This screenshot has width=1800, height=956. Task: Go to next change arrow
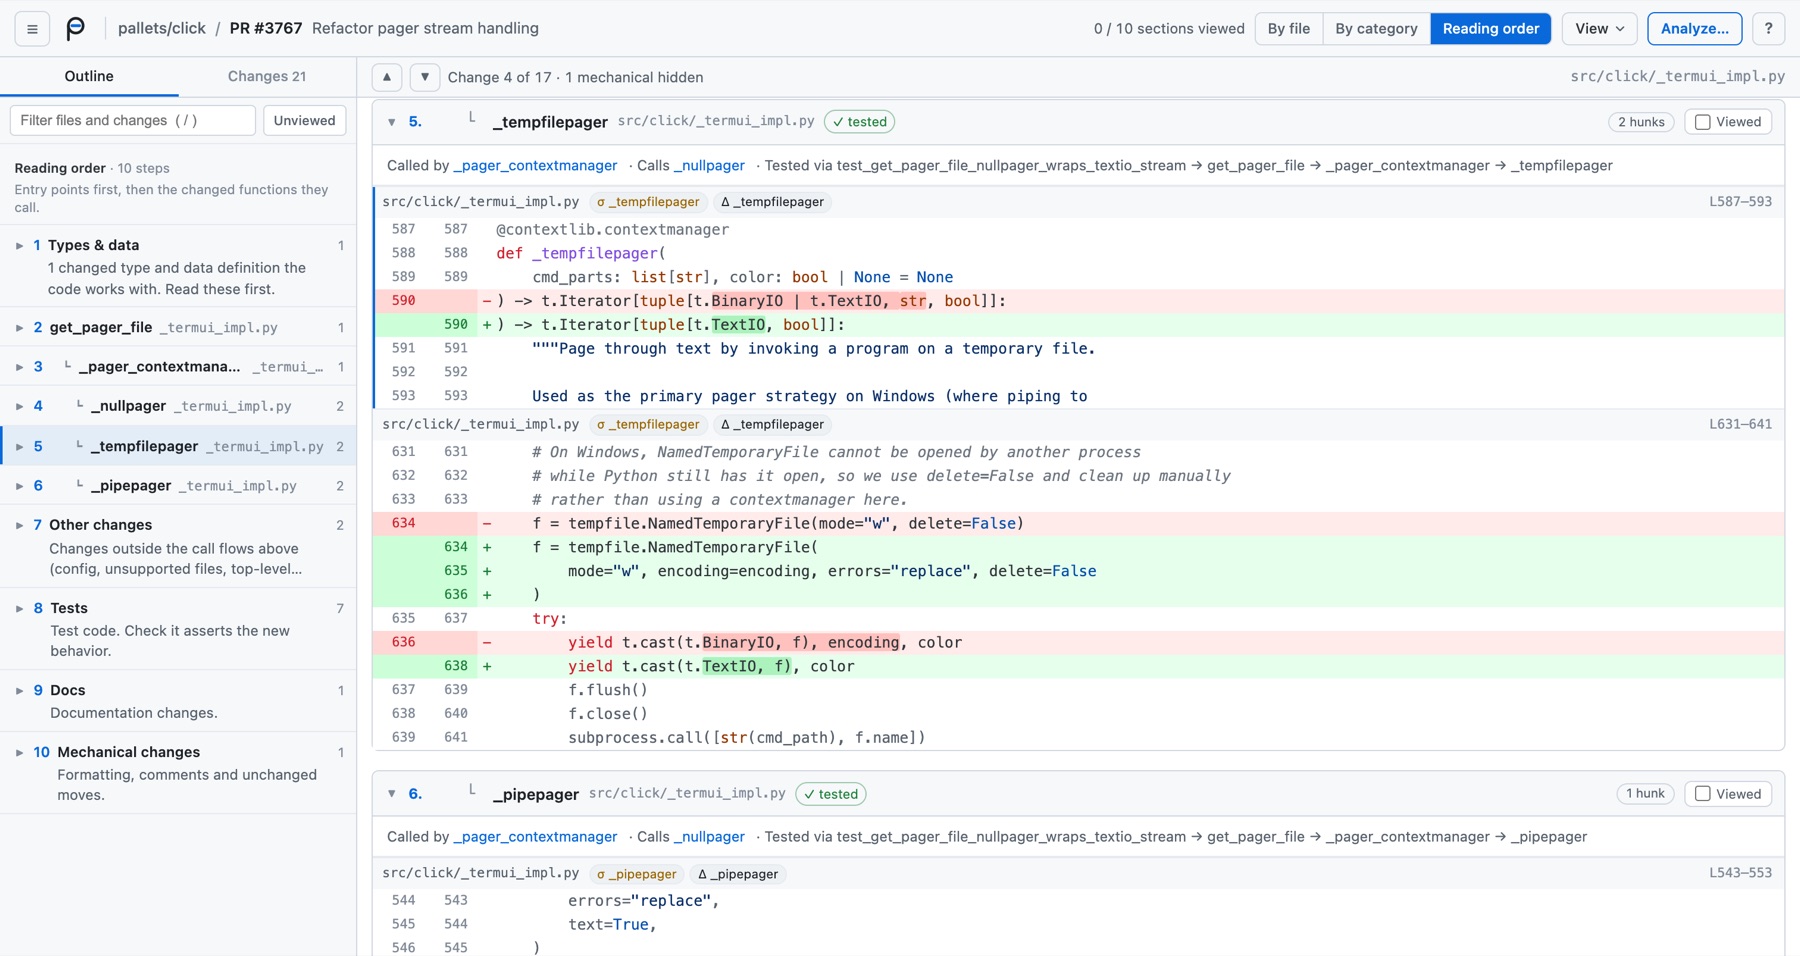click(x=425, y=77)
